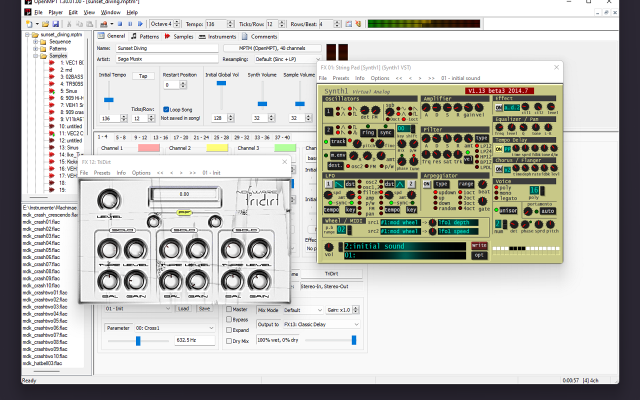Toggle Synth1 effect ON button
Viewport: 640px width, 400px height.
pos(499,107)
